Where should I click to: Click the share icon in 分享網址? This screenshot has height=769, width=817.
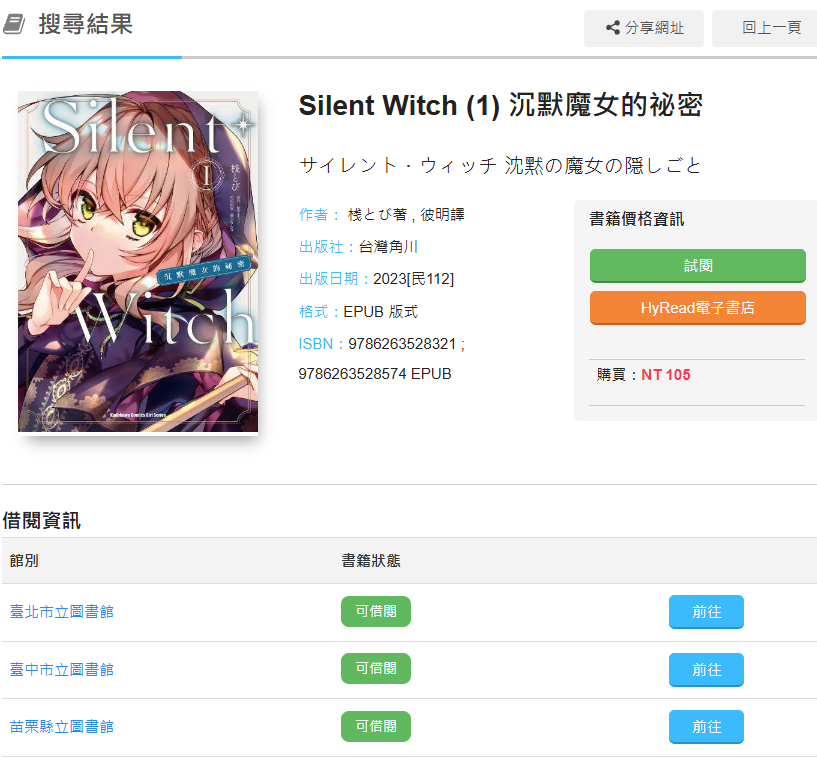coord(613,28)
